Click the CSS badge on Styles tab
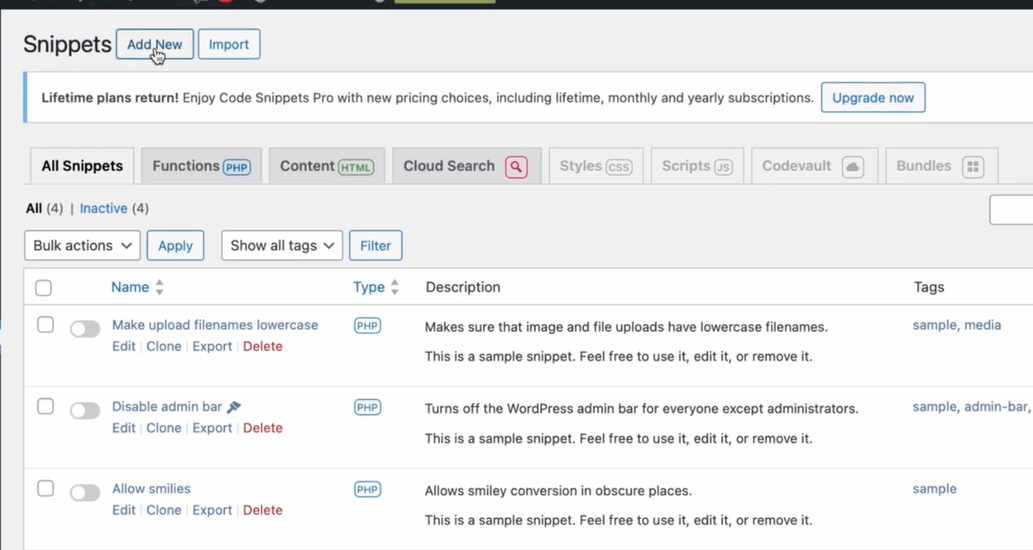The image size is (1033, 550). coord(619,167)
